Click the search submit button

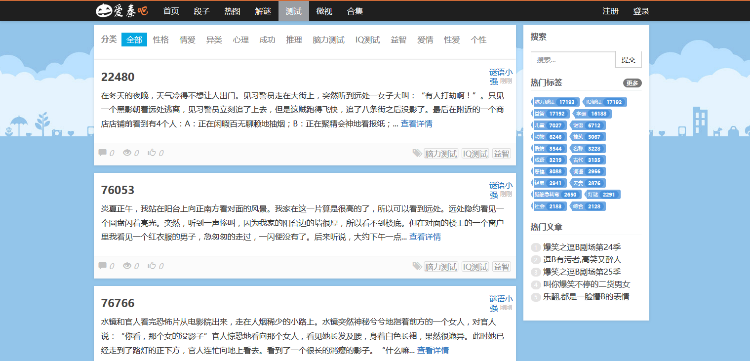pos(629,60)
